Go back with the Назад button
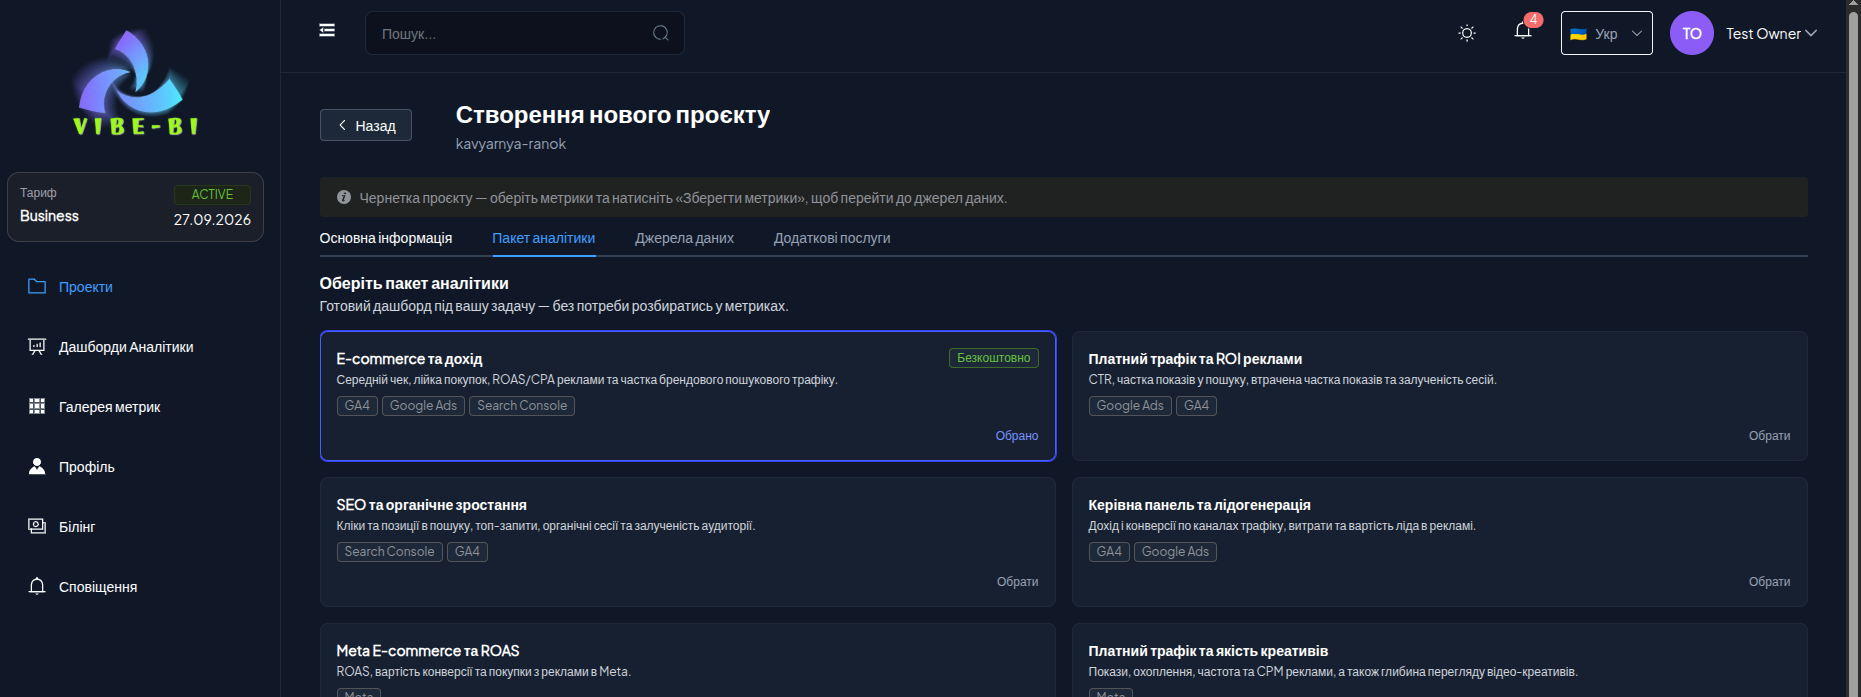 366,125
